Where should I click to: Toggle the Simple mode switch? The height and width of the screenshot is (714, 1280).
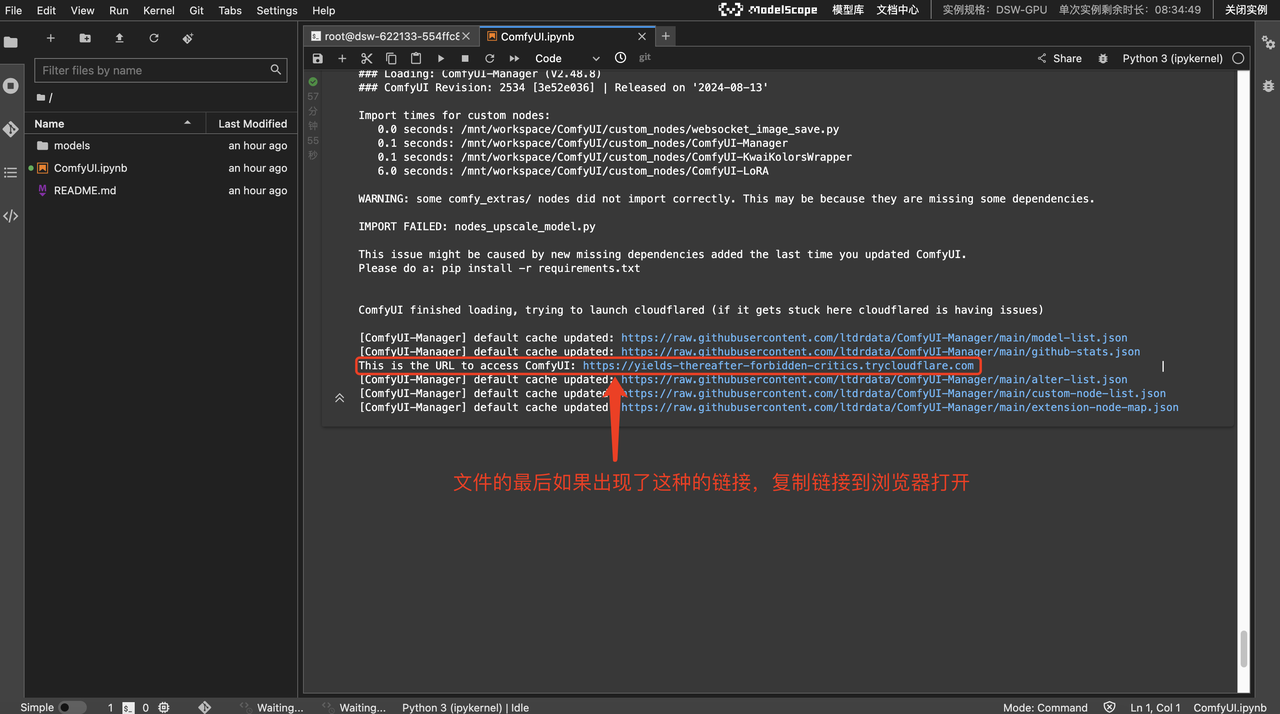pyautogui.click(x=72, y=707)
